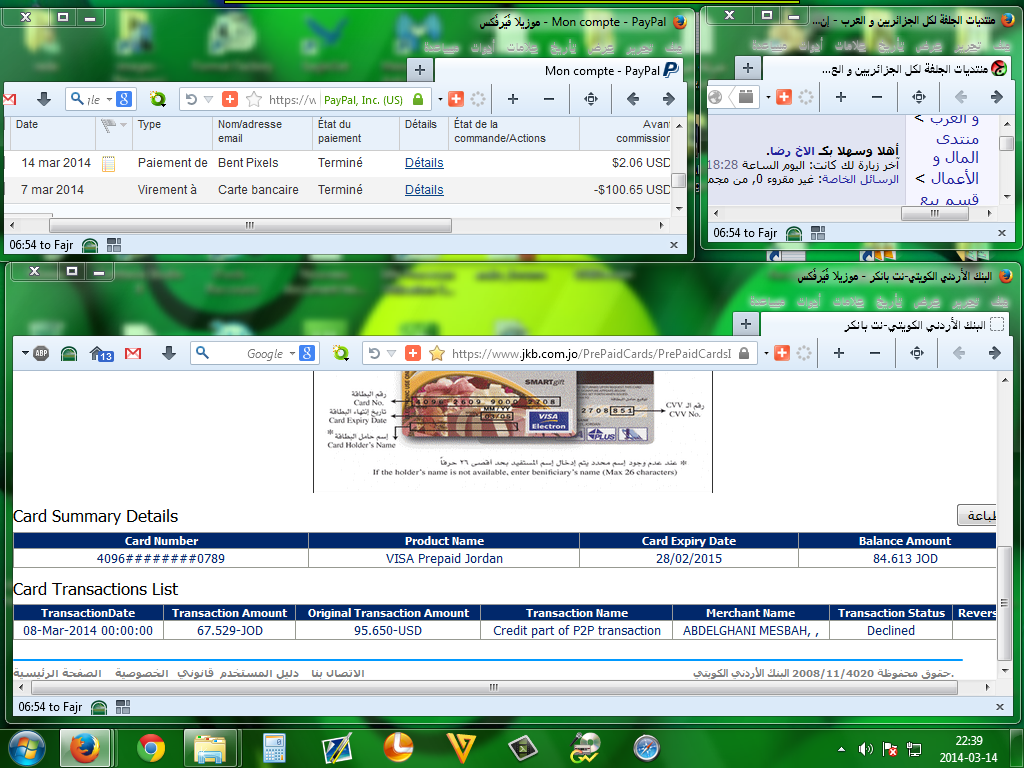Expand URL history dropdown in JKB address bar
Screen dimensions: 1024x768
391,353
